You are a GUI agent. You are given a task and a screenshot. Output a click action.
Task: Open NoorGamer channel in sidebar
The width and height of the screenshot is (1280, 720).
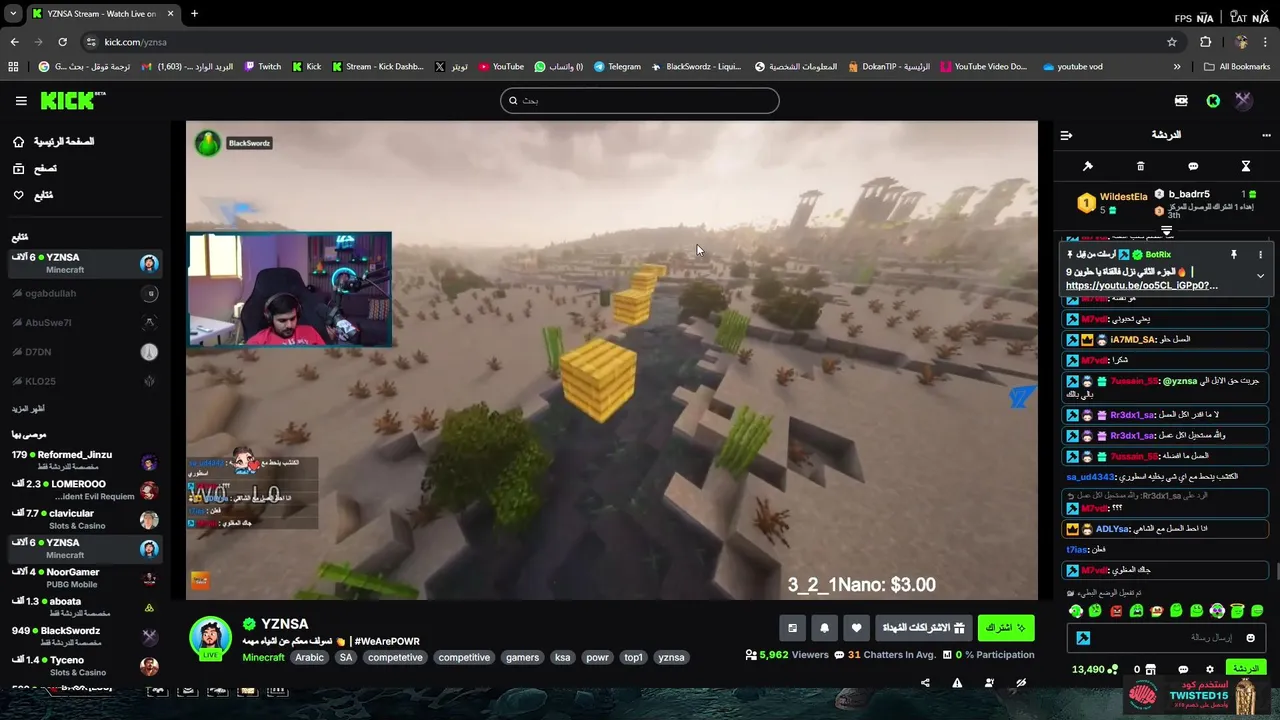pos(84,578)
